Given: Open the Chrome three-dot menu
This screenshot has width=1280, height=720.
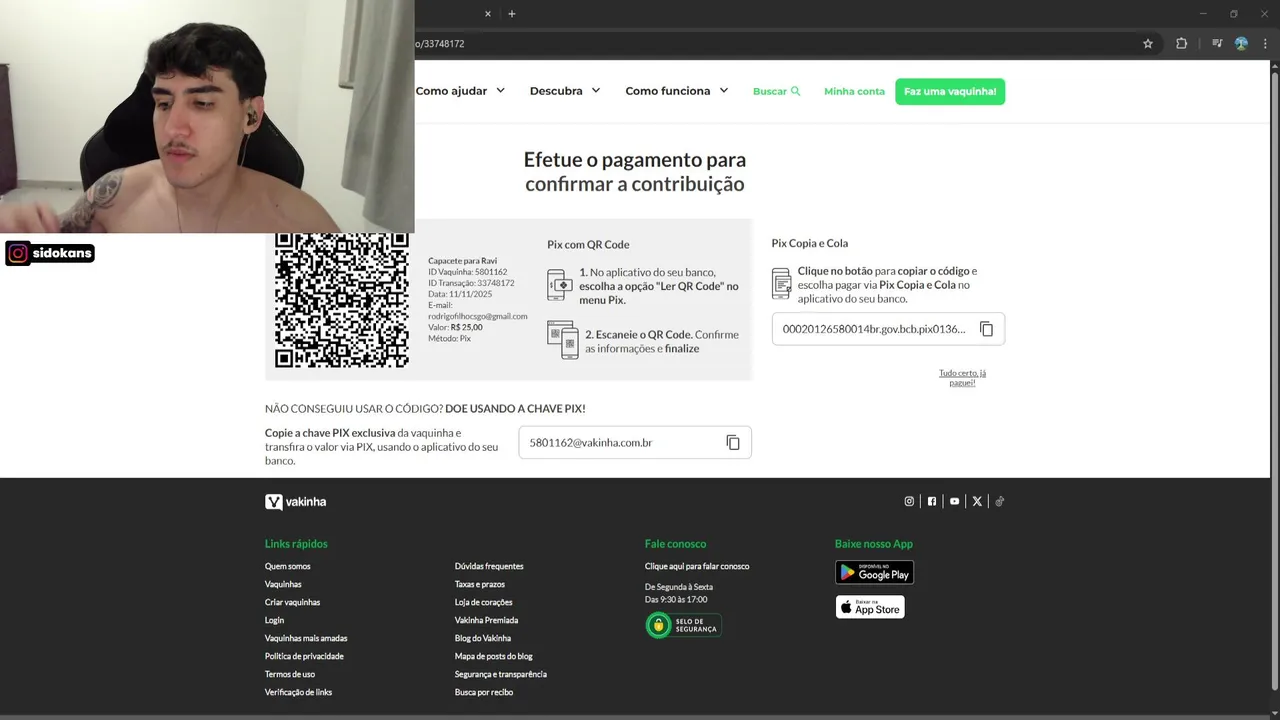Looking at the screenshot, I should coord(1263,44).
